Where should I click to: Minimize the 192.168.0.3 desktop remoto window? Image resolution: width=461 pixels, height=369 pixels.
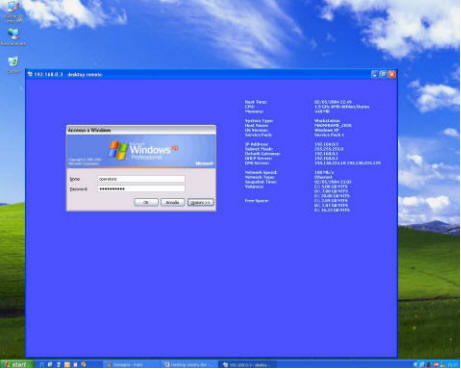coord(375,74)
